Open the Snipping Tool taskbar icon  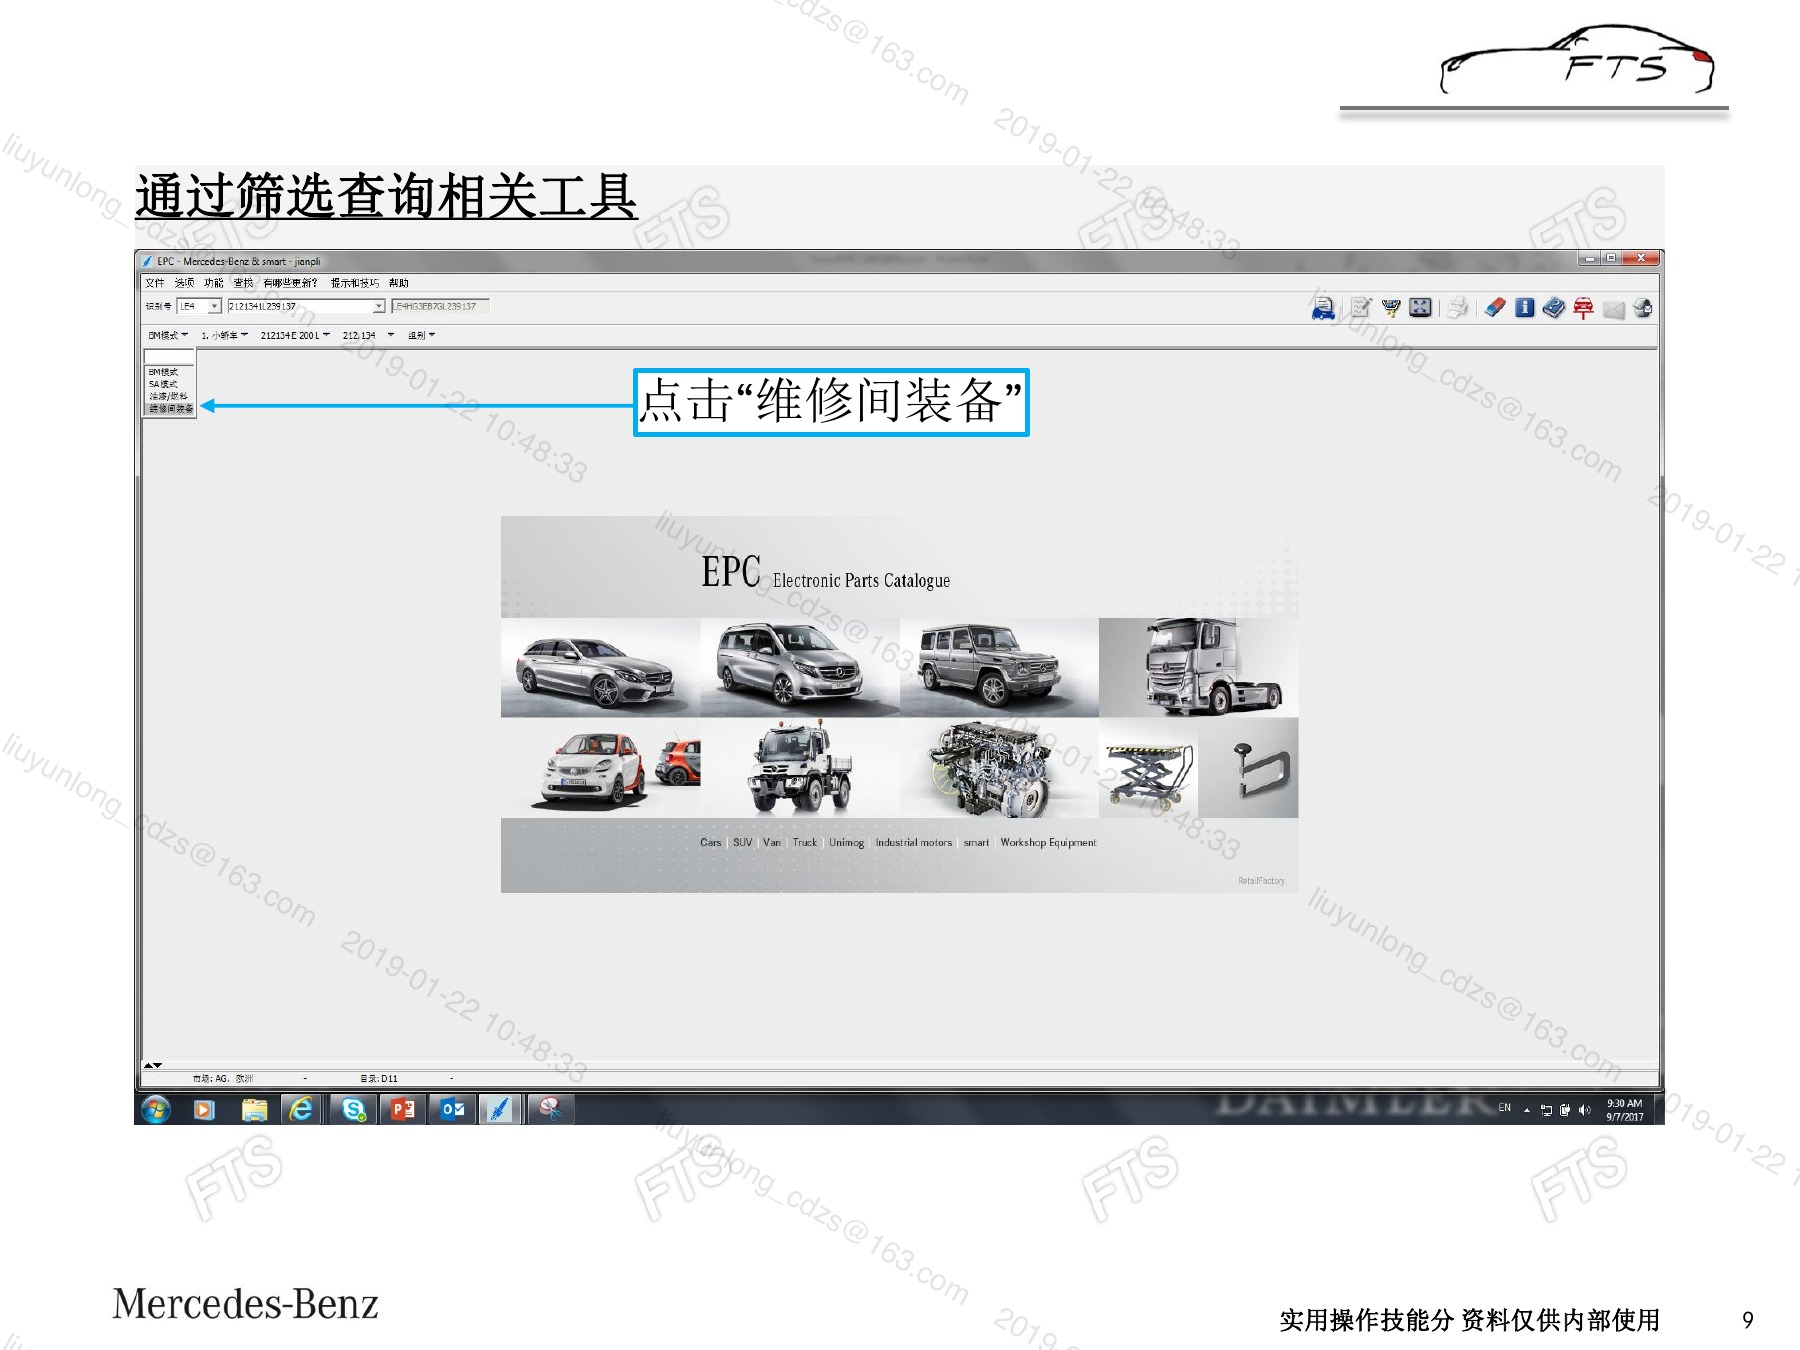click(549, 1109)
